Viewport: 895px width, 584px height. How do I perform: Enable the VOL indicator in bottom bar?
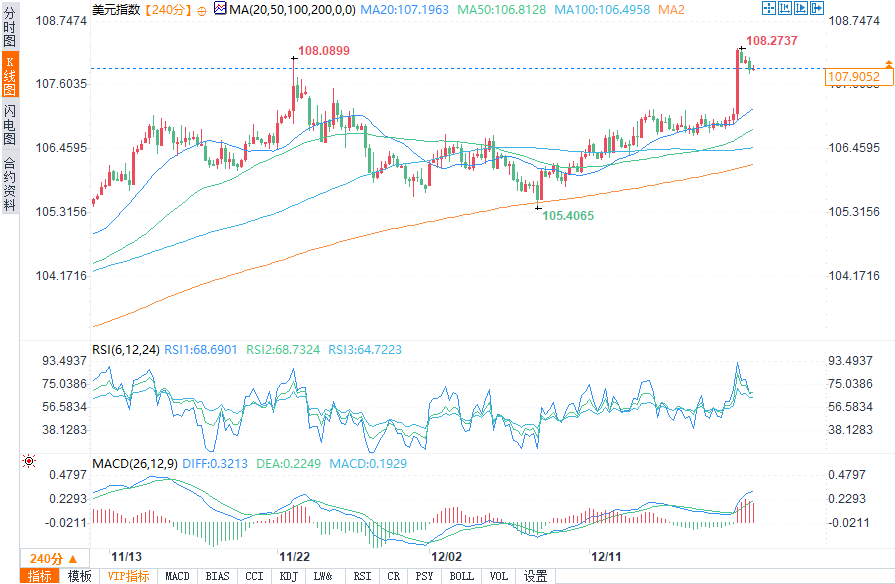point(498,576)
